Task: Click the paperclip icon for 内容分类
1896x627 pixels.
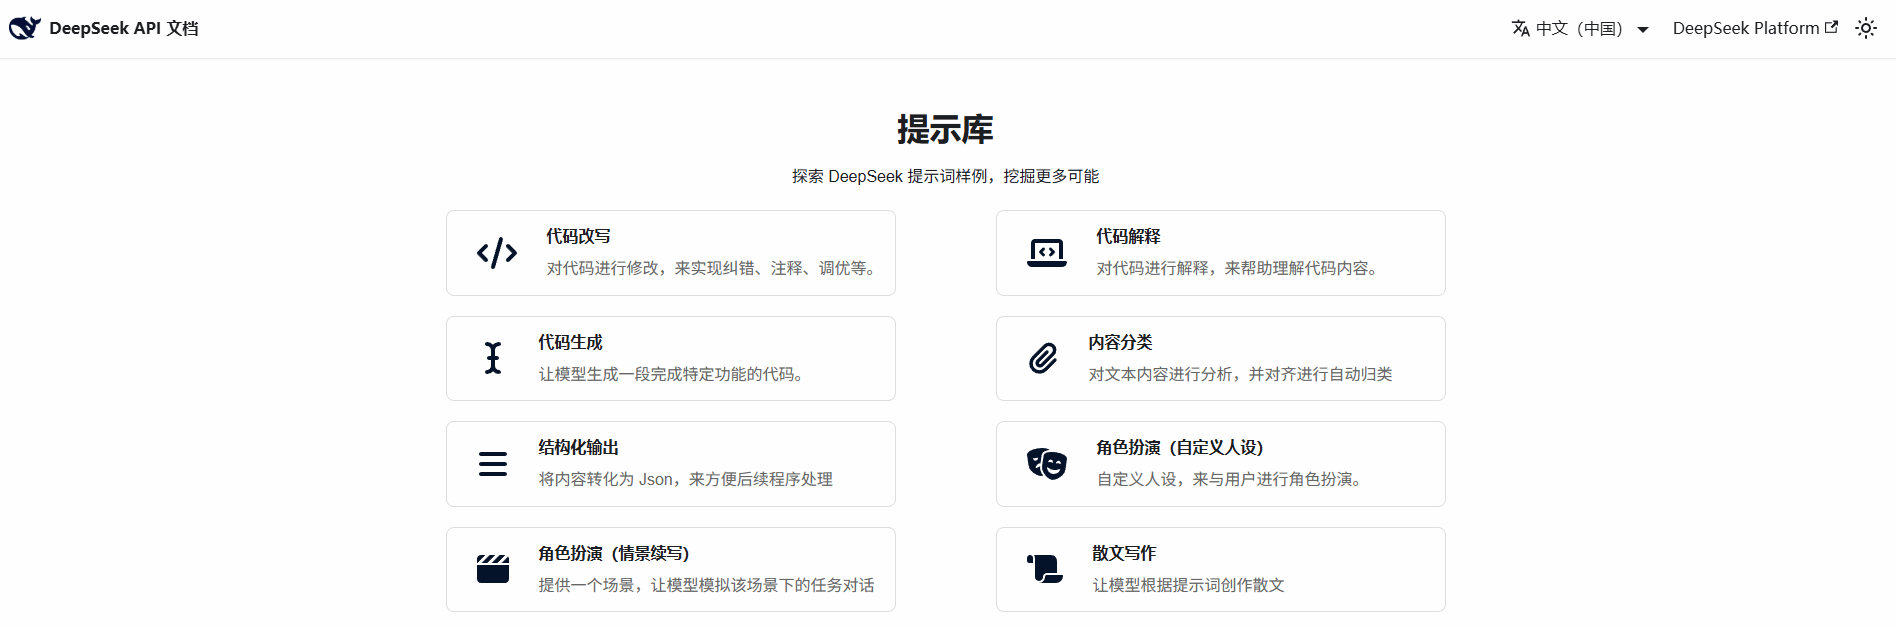Action: (x=1043, y=358)
